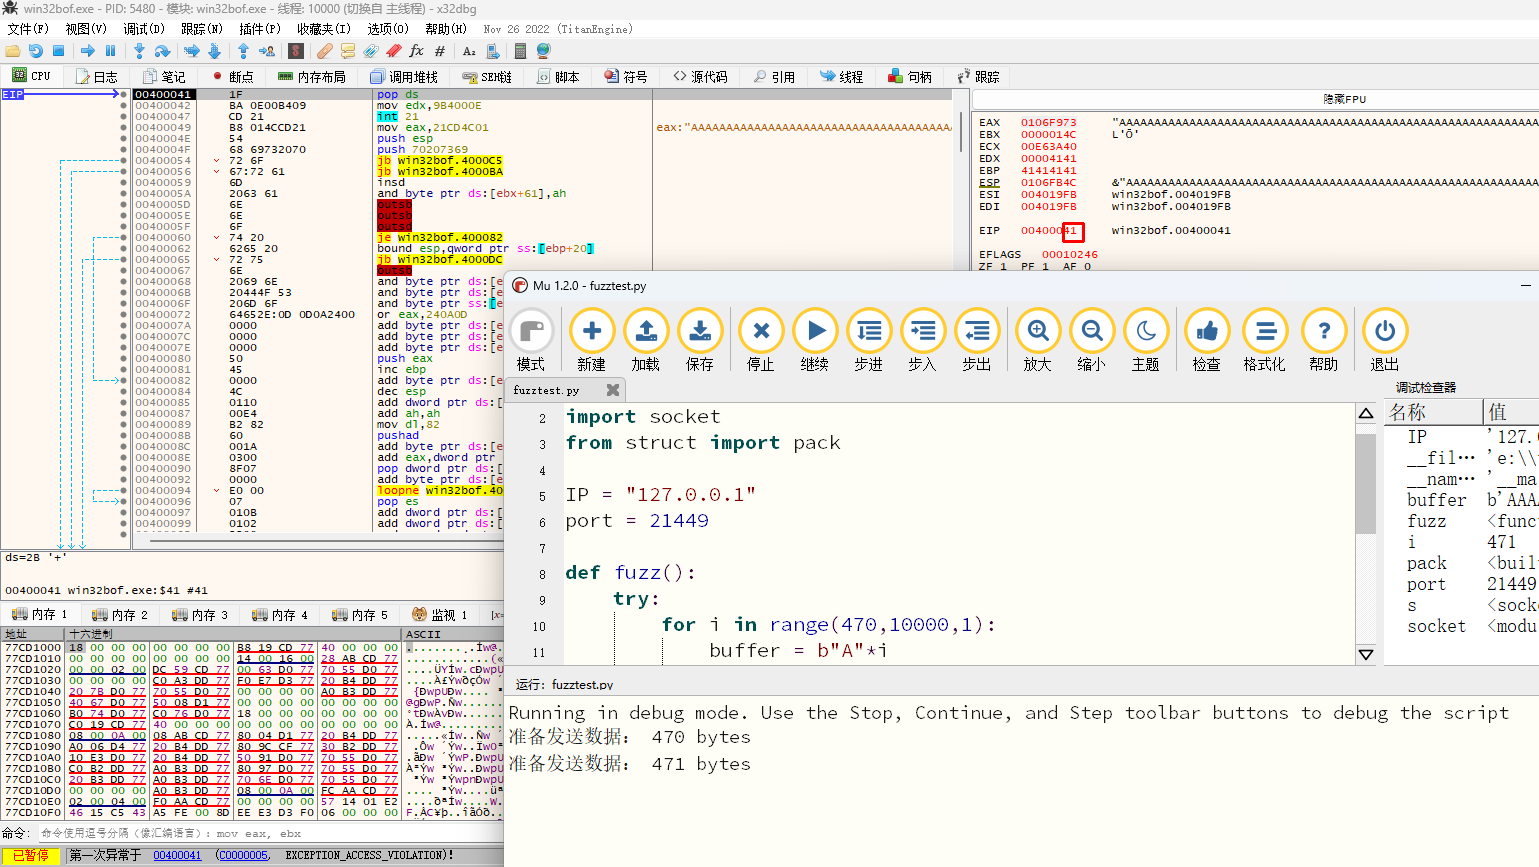
Task: Switch to 日志 log tab
Action: coord(96,76)
